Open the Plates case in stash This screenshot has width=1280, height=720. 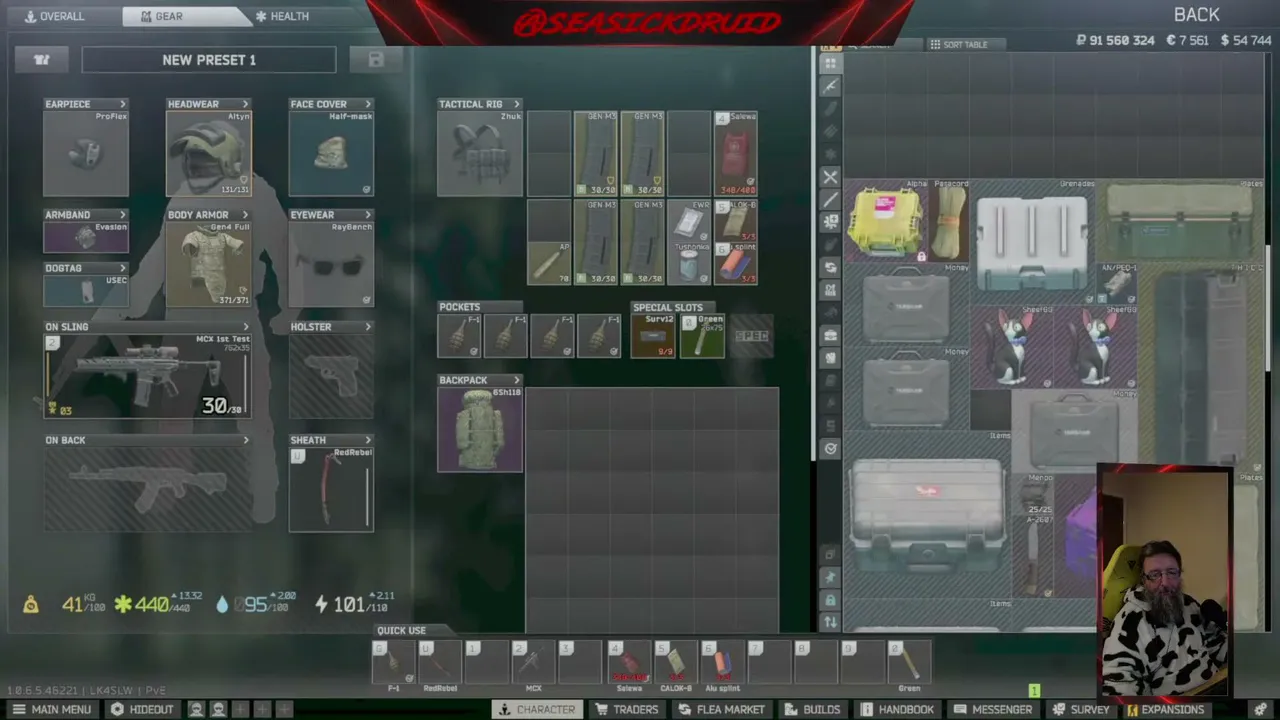pos(1180,221)
